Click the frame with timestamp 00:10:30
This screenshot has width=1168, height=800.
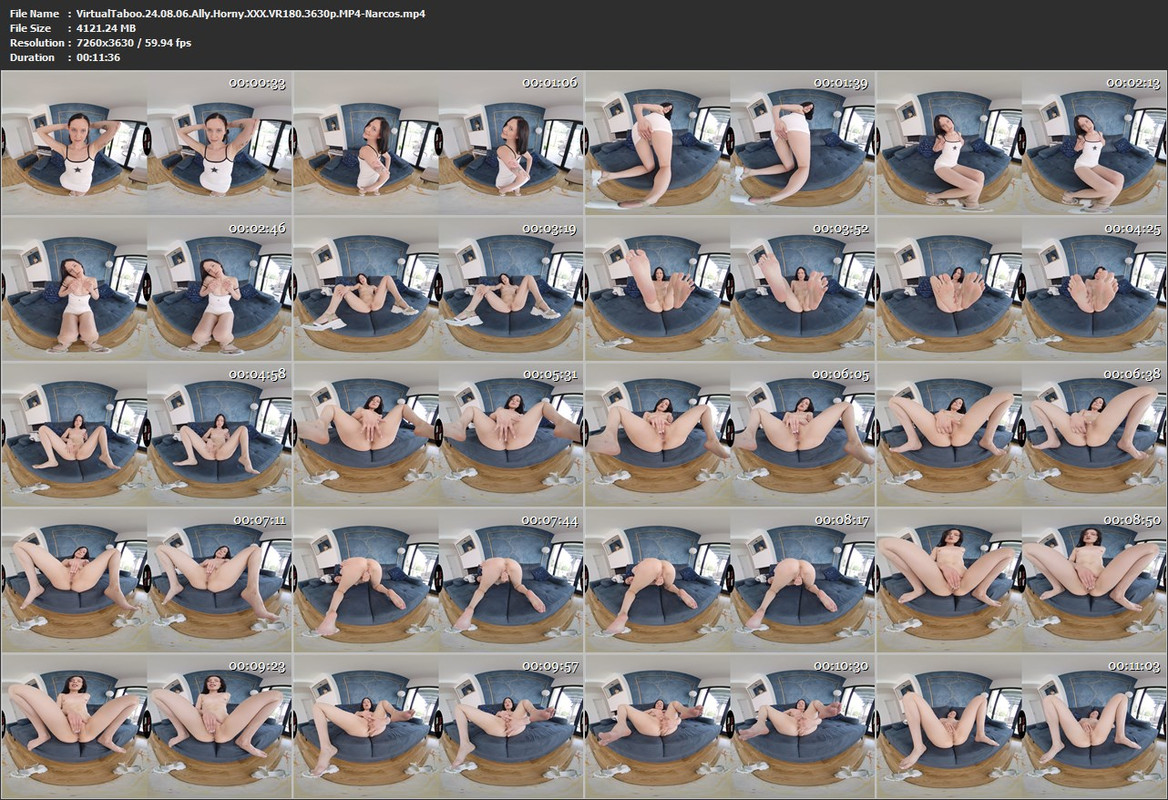730,726
